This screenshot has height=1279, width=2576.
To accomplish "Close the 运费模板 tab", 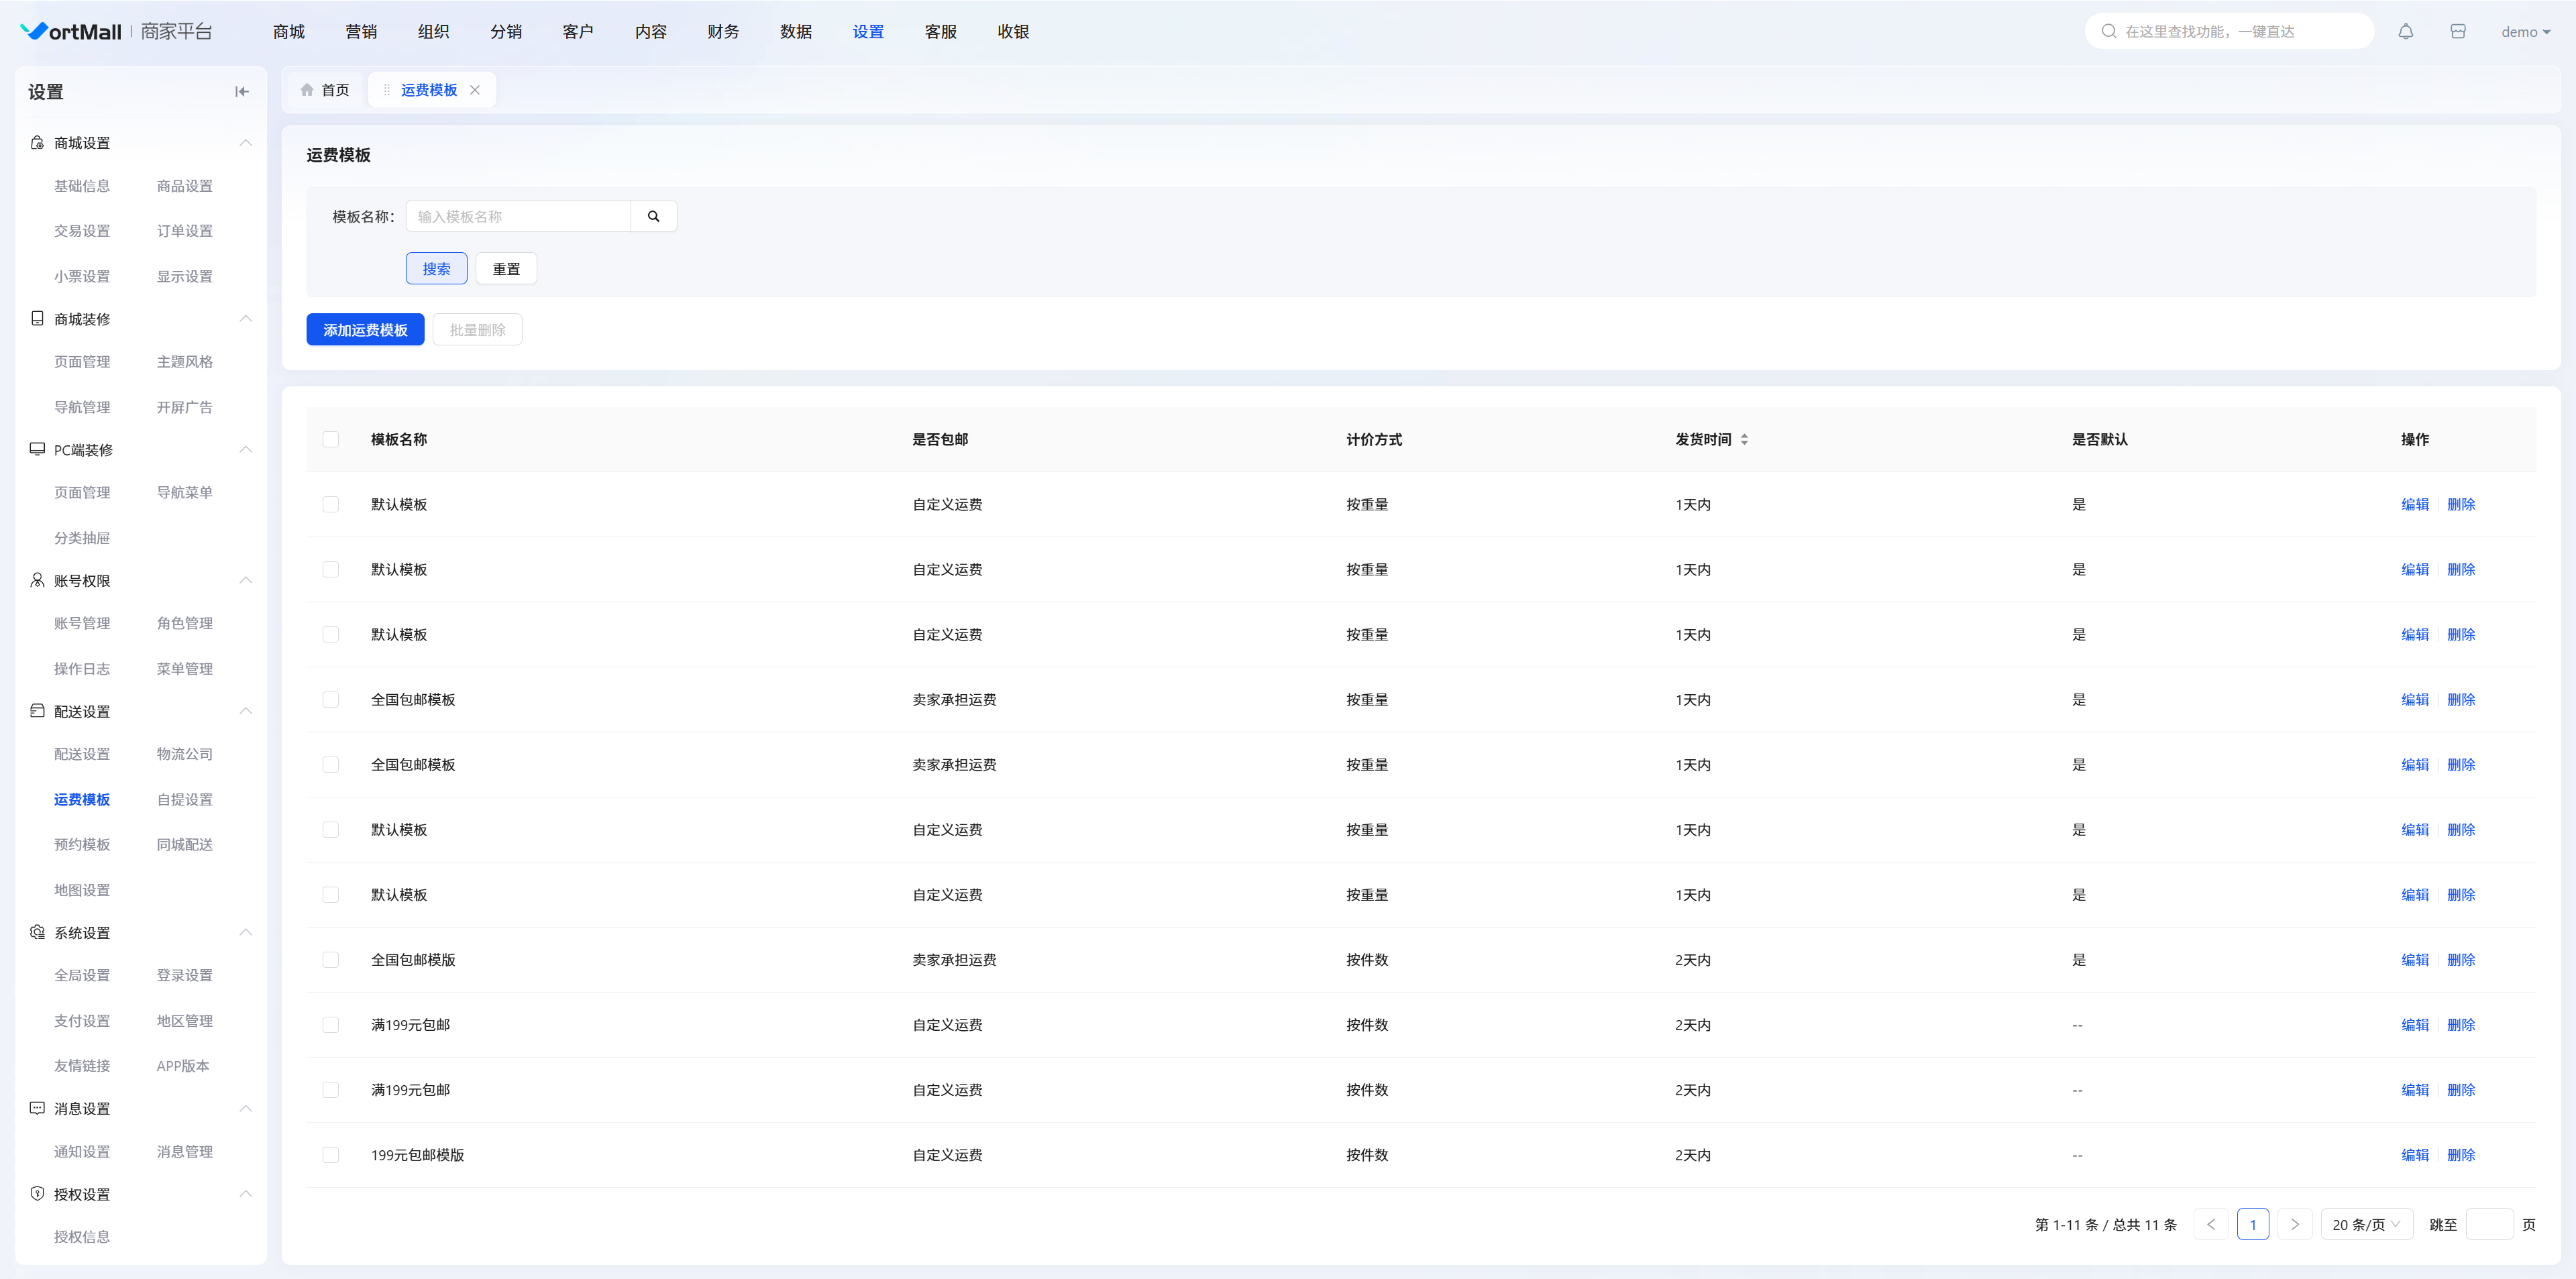I will 475,90.
